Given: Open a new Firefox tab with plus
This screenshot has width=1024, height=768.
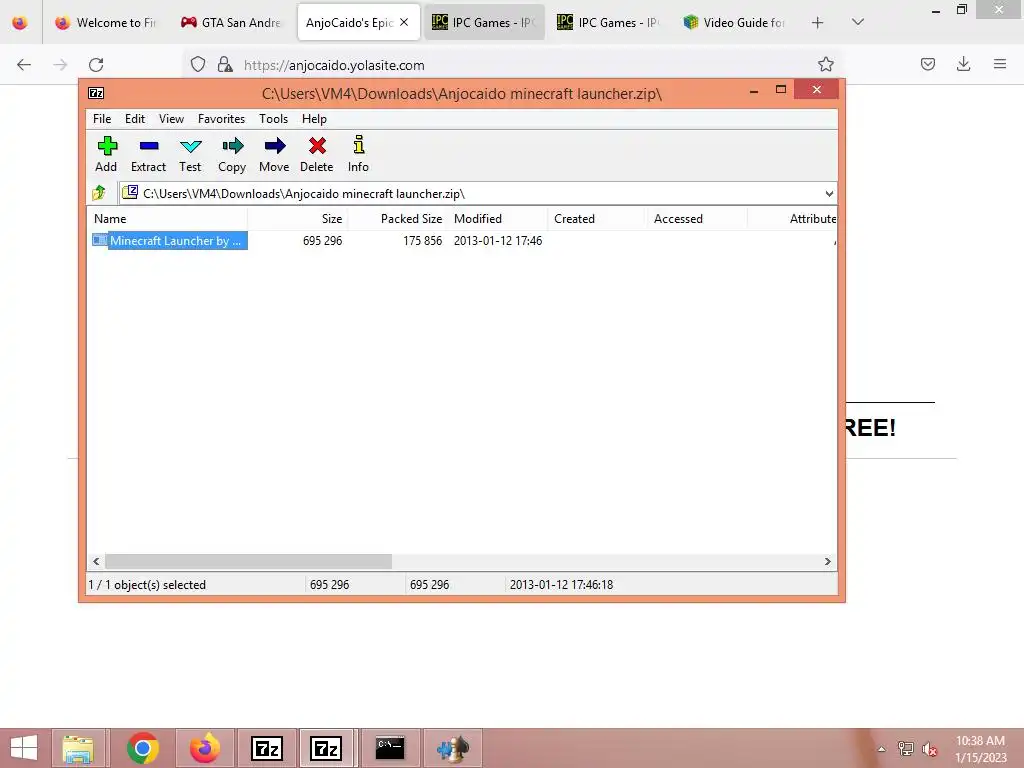Looking at the screenshot, I should (x=817, y=23).
